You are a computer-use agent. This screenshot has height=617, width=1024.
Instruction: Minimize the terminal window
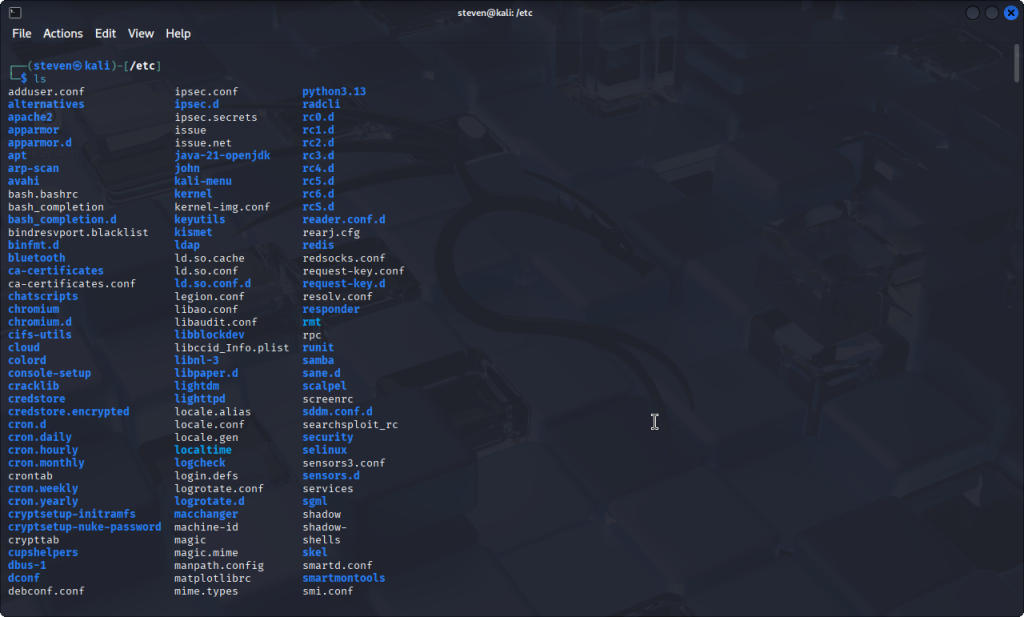tap(973, 13)
